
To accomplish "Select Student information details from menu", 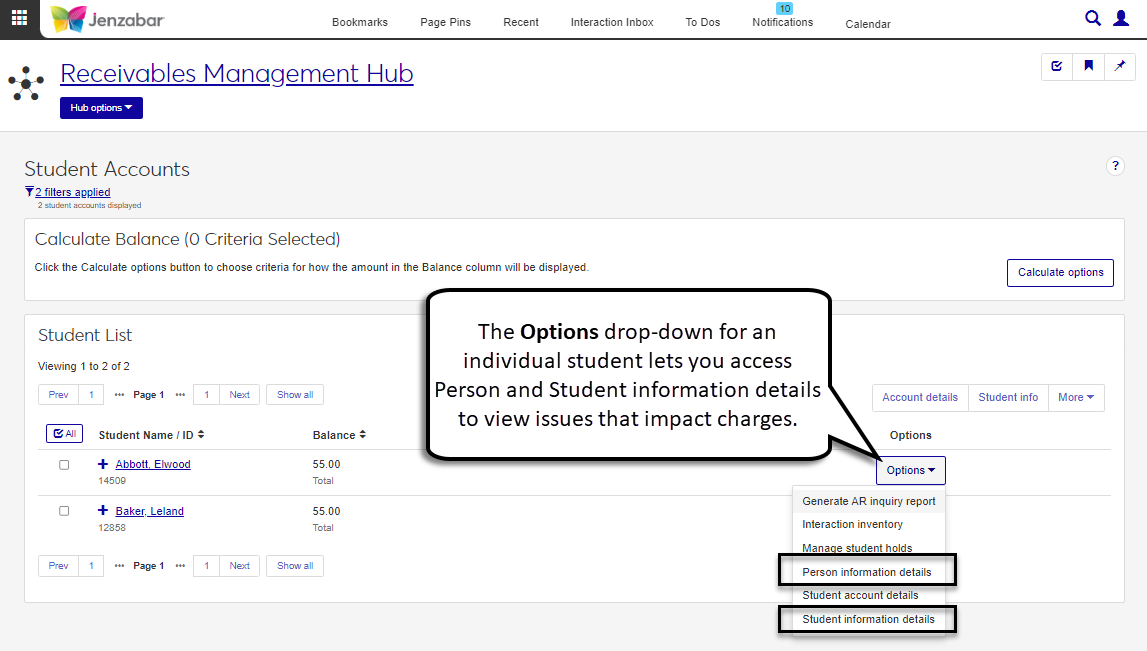I will point(868,619).
